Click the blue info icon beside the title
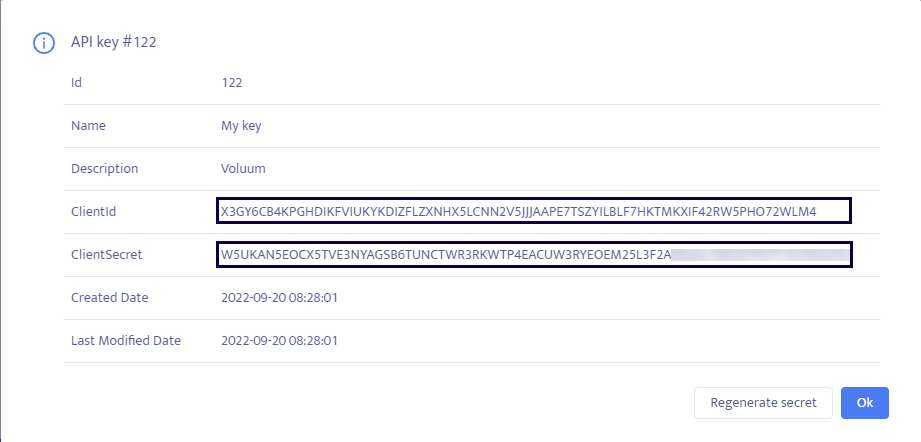 (x=43, y=42)
